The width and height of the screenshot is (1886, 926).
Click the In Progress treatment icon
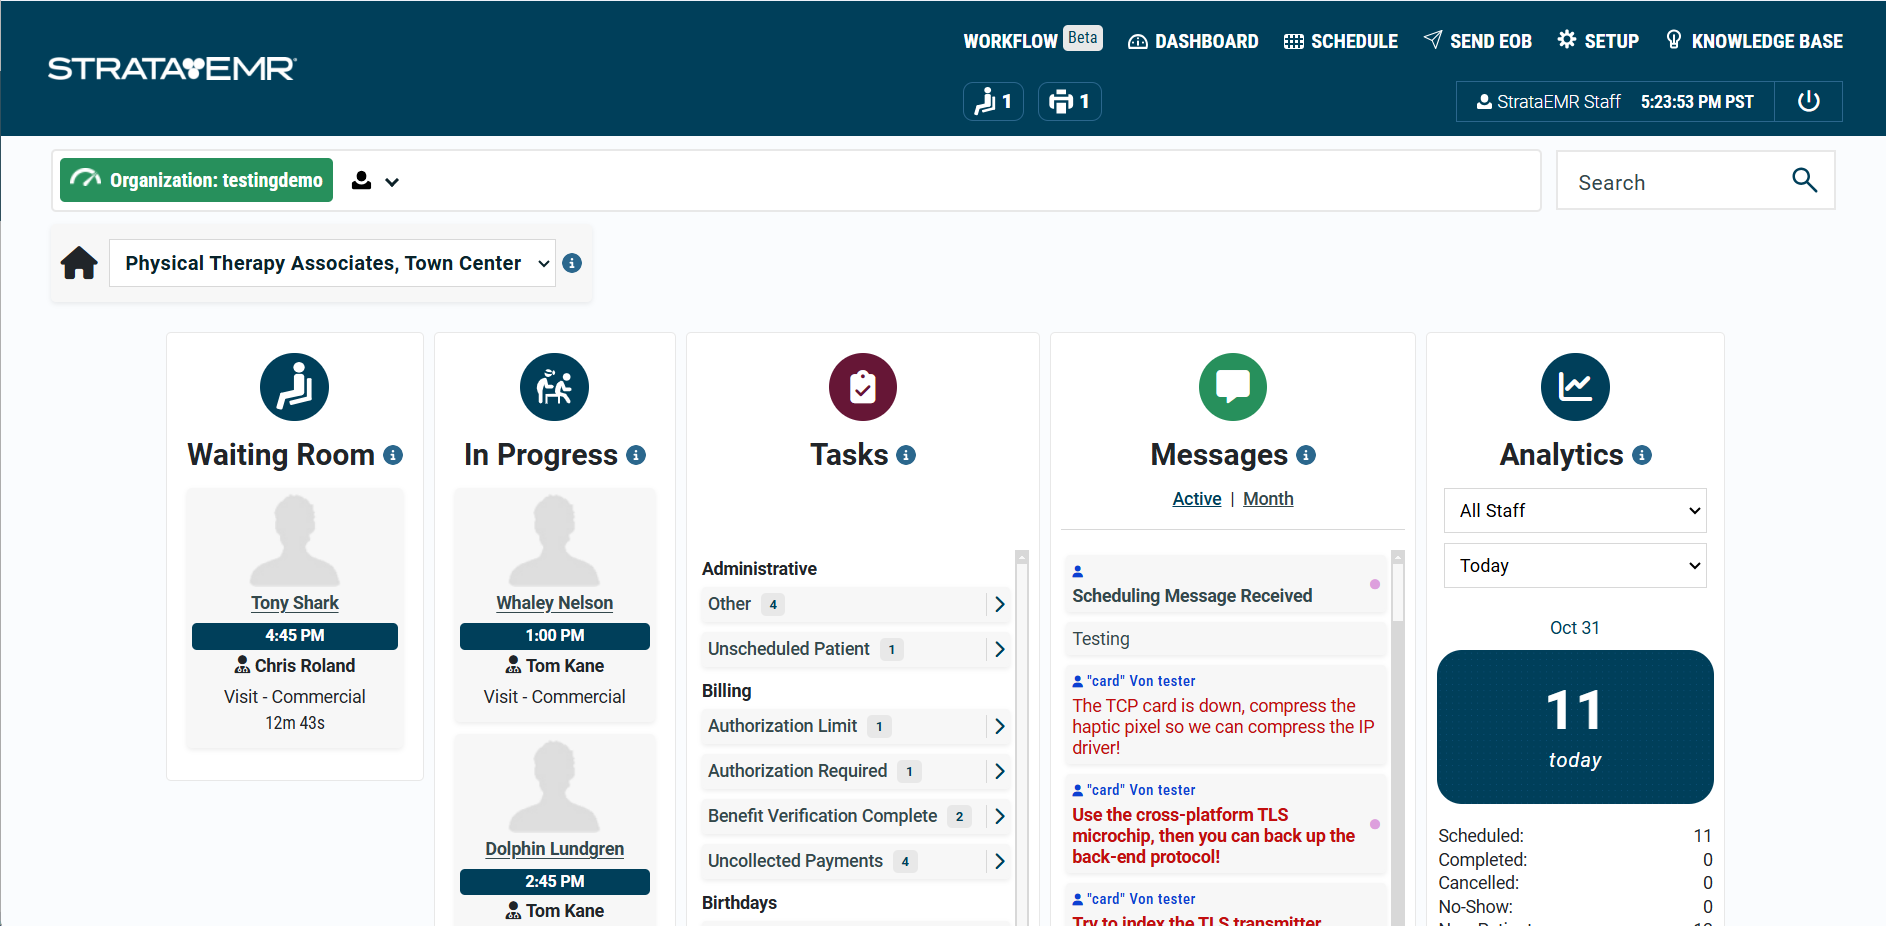554,387
